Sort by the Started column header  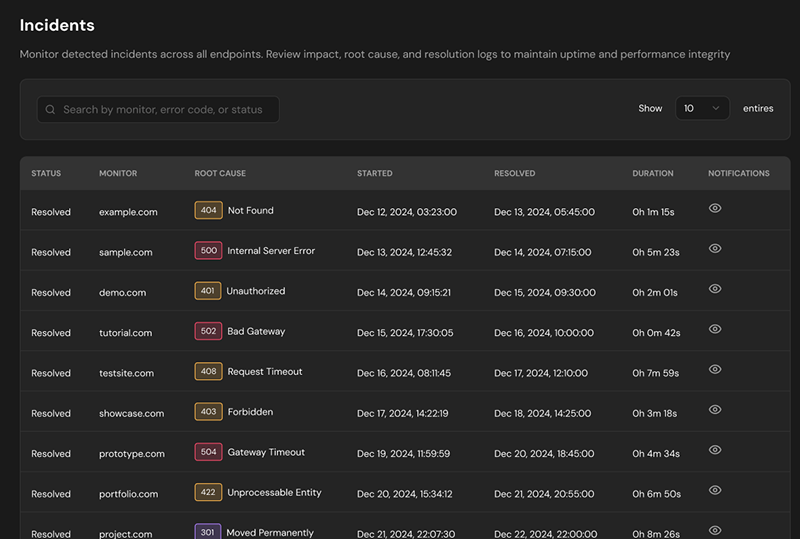point(374,174)
